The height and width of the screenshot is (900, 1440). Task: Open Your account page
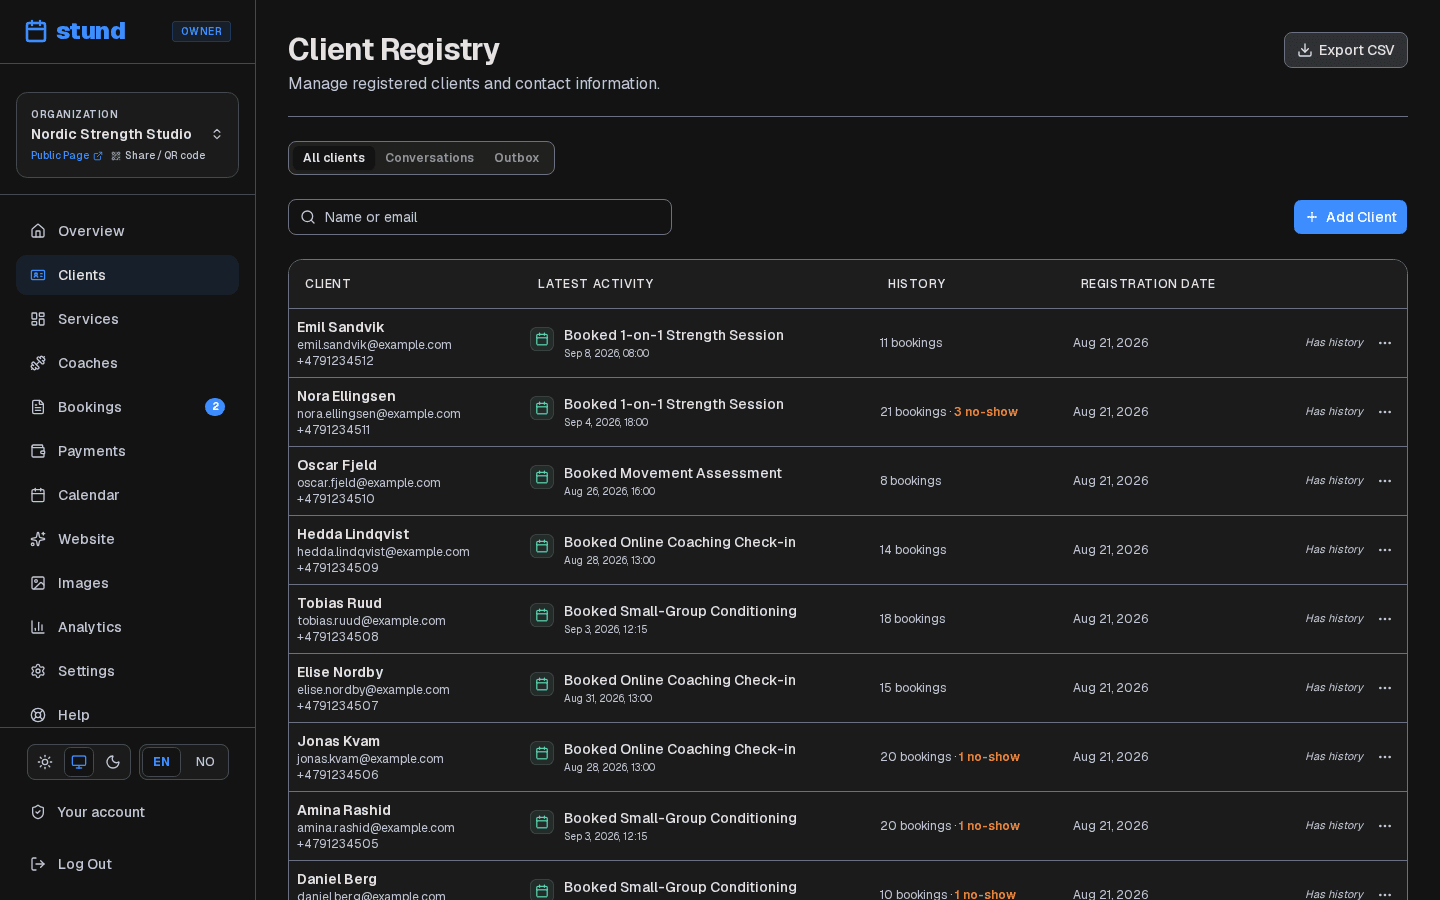coord(127,812)
